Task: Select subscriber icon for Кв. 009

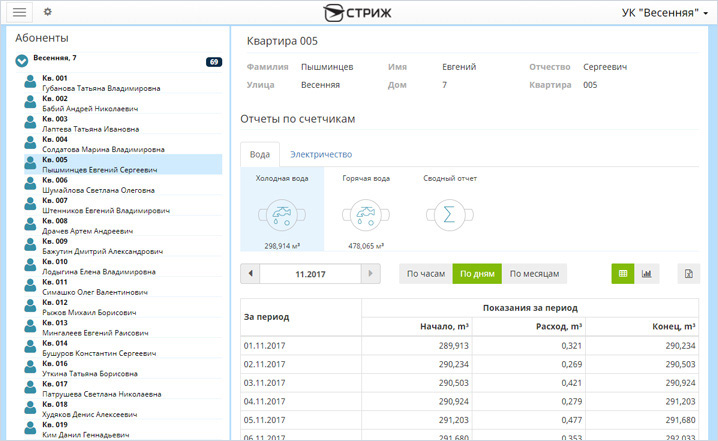Action: pos(30,245)
